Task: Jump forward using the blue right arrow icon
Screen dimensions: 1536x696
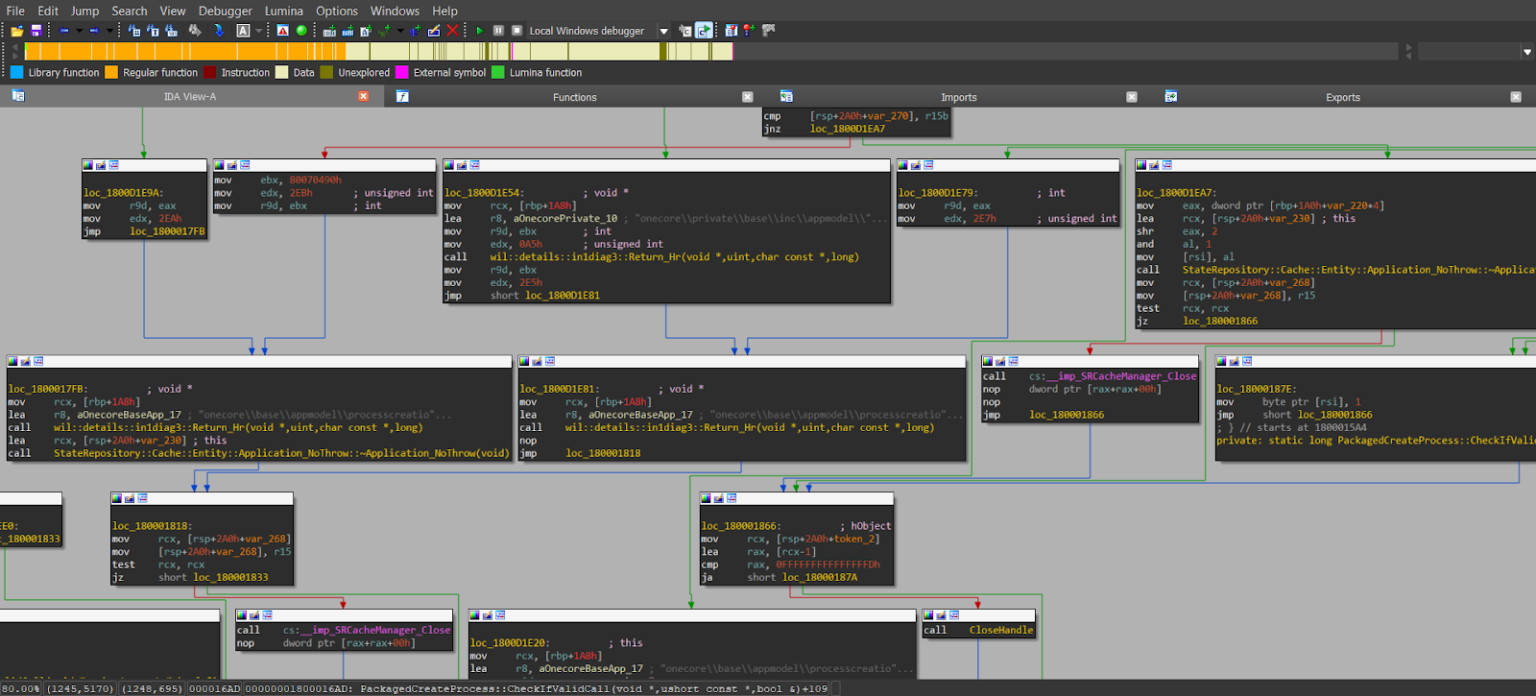Action: (93, 31)
